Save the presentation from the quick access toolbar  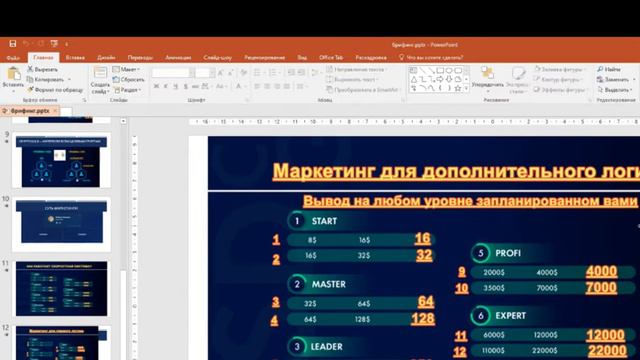pyautogui.click(x=13, y=44)
